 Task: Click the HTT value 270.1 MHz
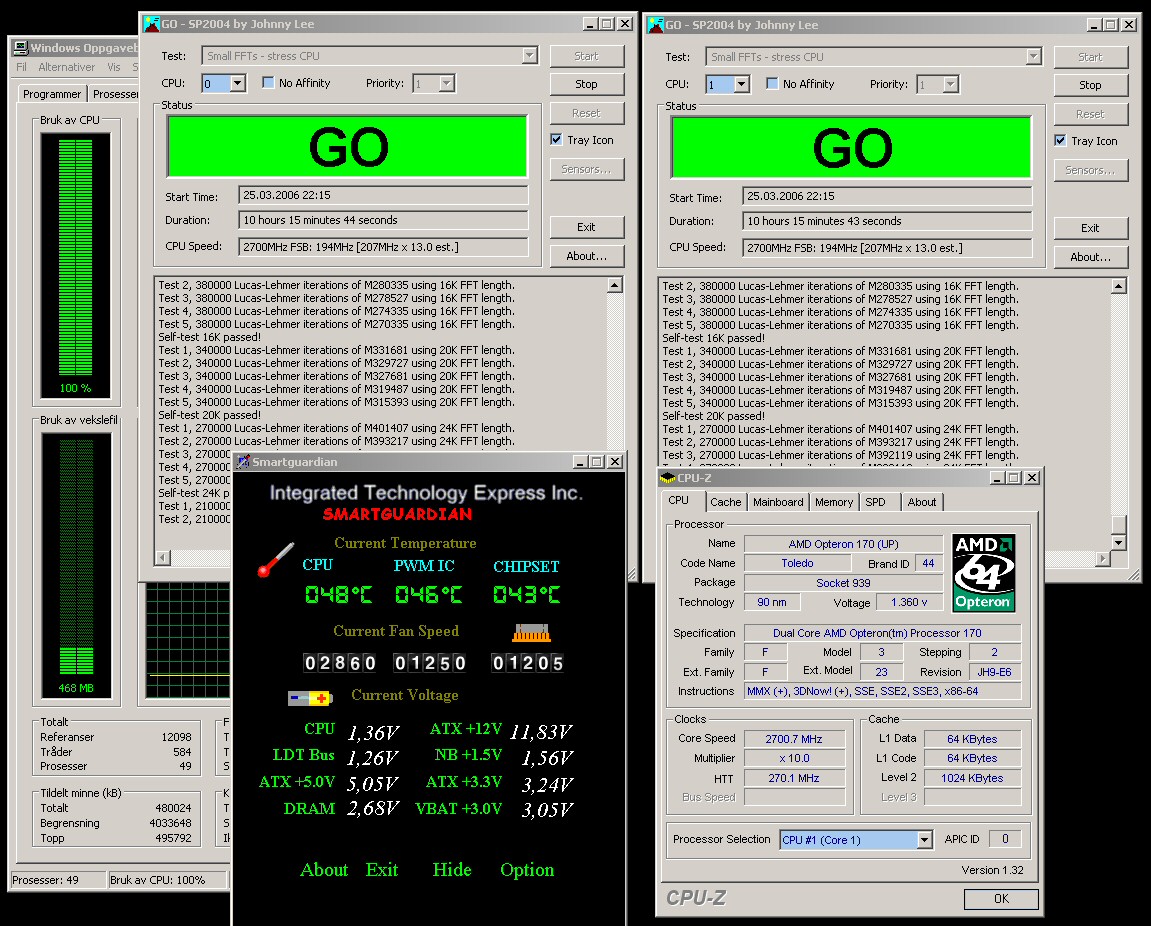(x=794, y=778)
